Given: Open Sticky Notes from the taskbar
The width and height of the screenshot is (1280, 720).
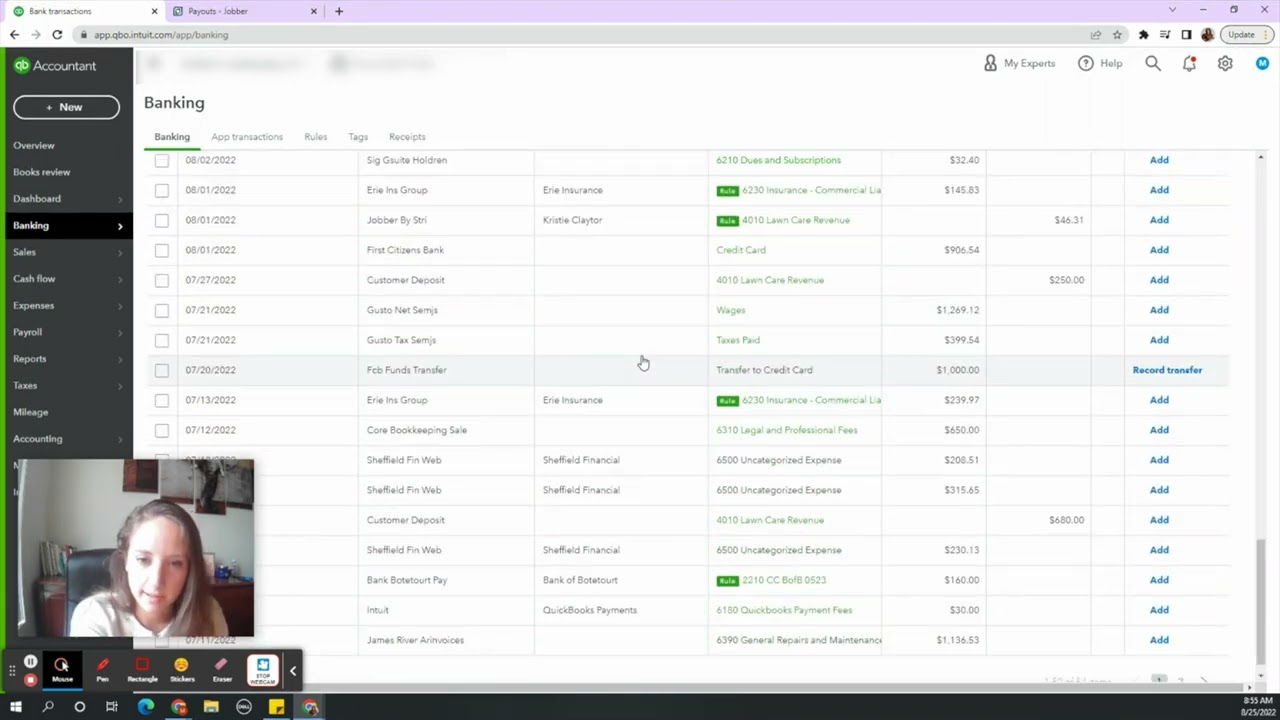Looking at the screenshot, I should [x=277, y=707].
